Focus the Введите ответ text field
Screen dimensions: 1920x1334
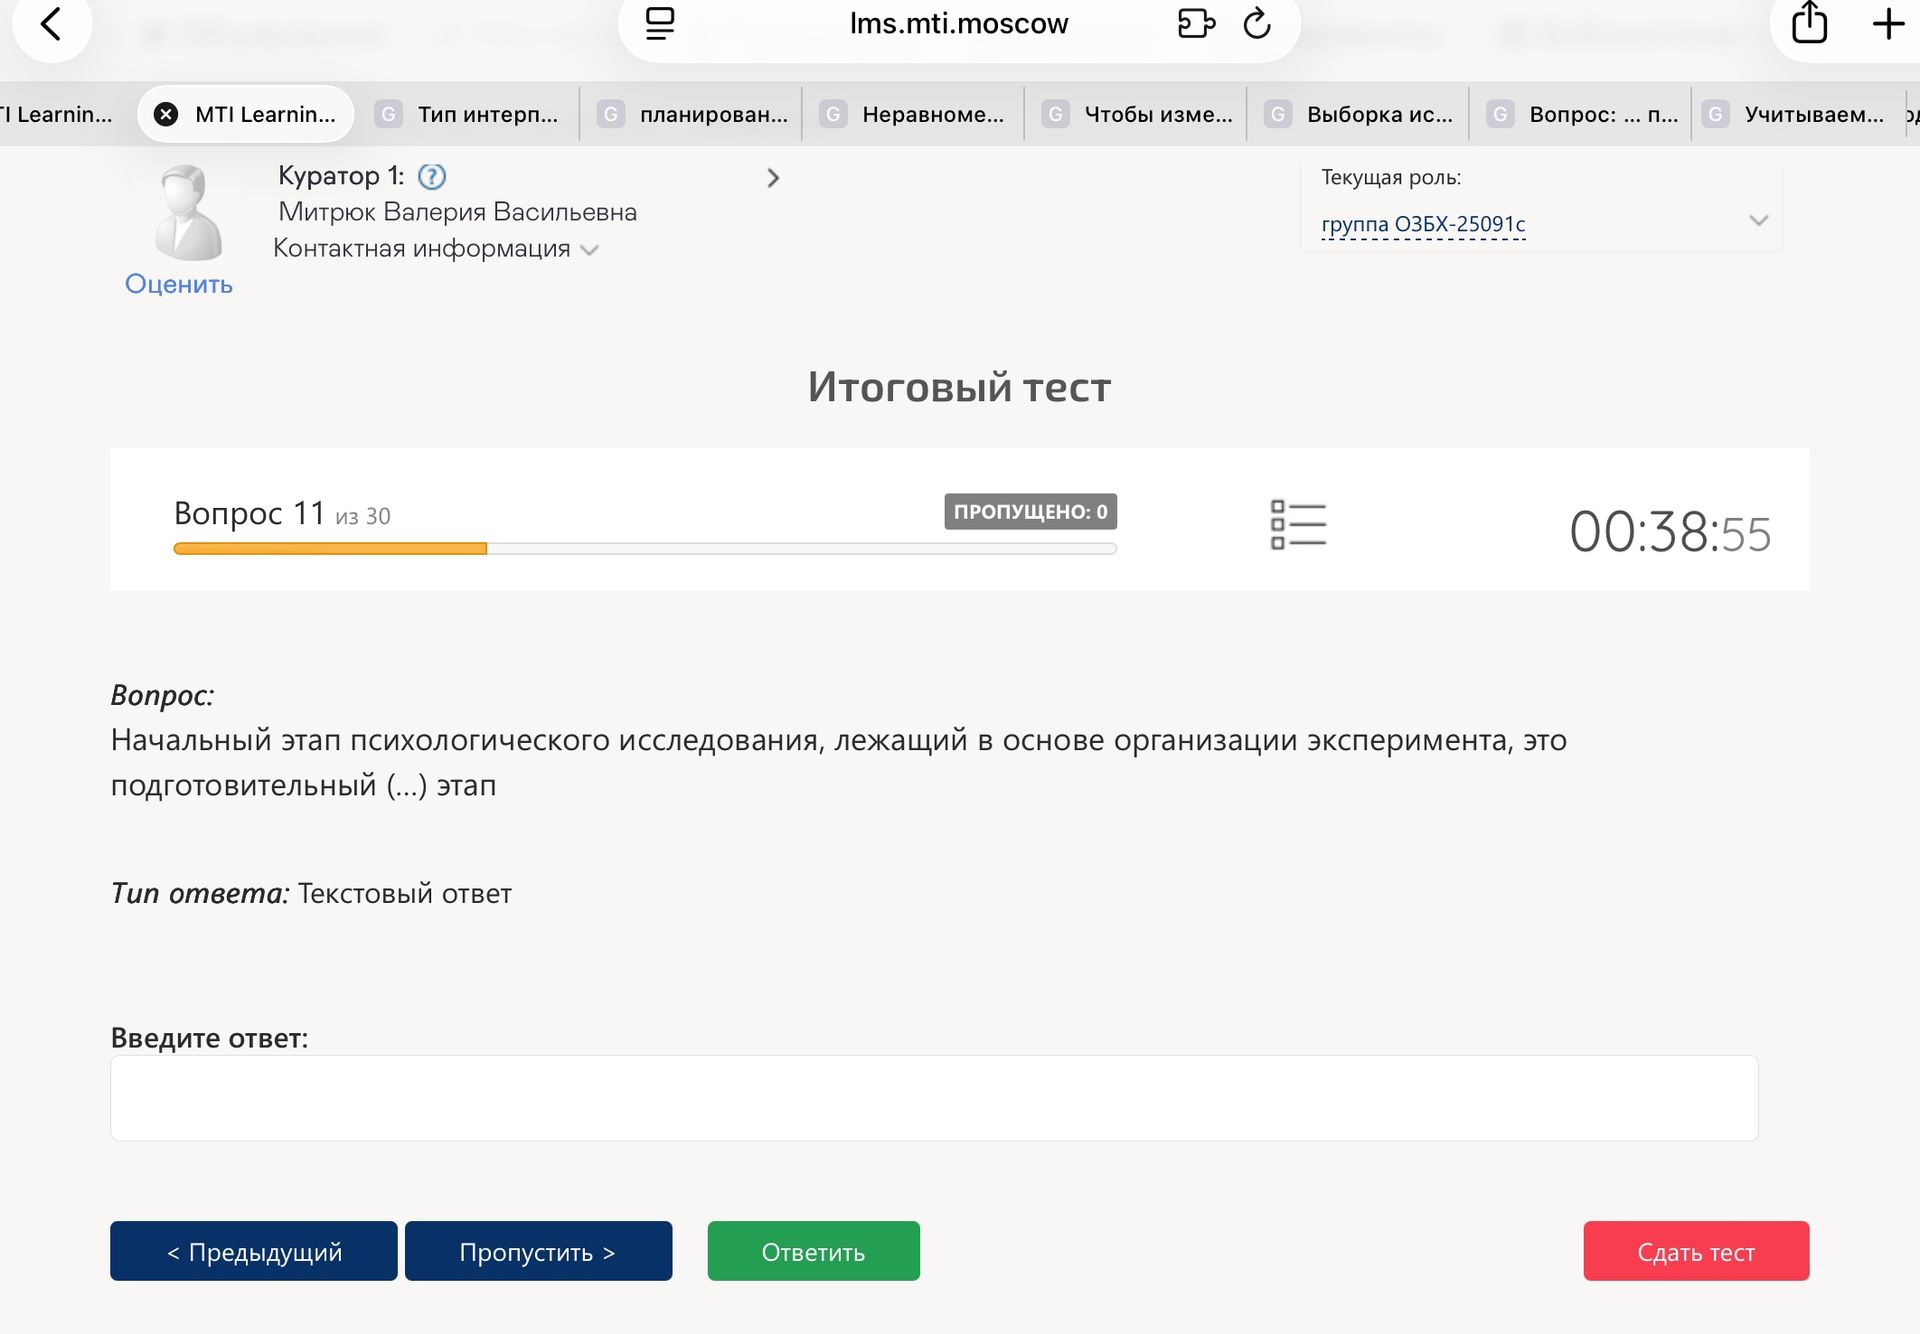[934, 1098]
